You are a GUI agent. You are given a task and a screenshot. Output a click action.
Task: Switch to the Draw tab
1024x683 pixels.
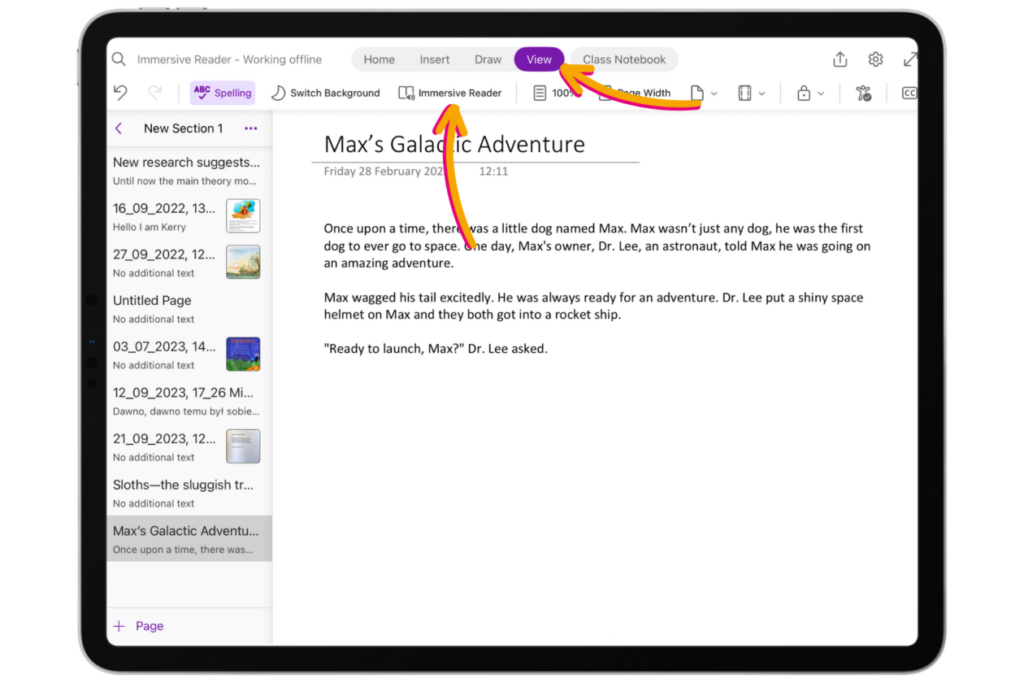[x=488, y=59]
